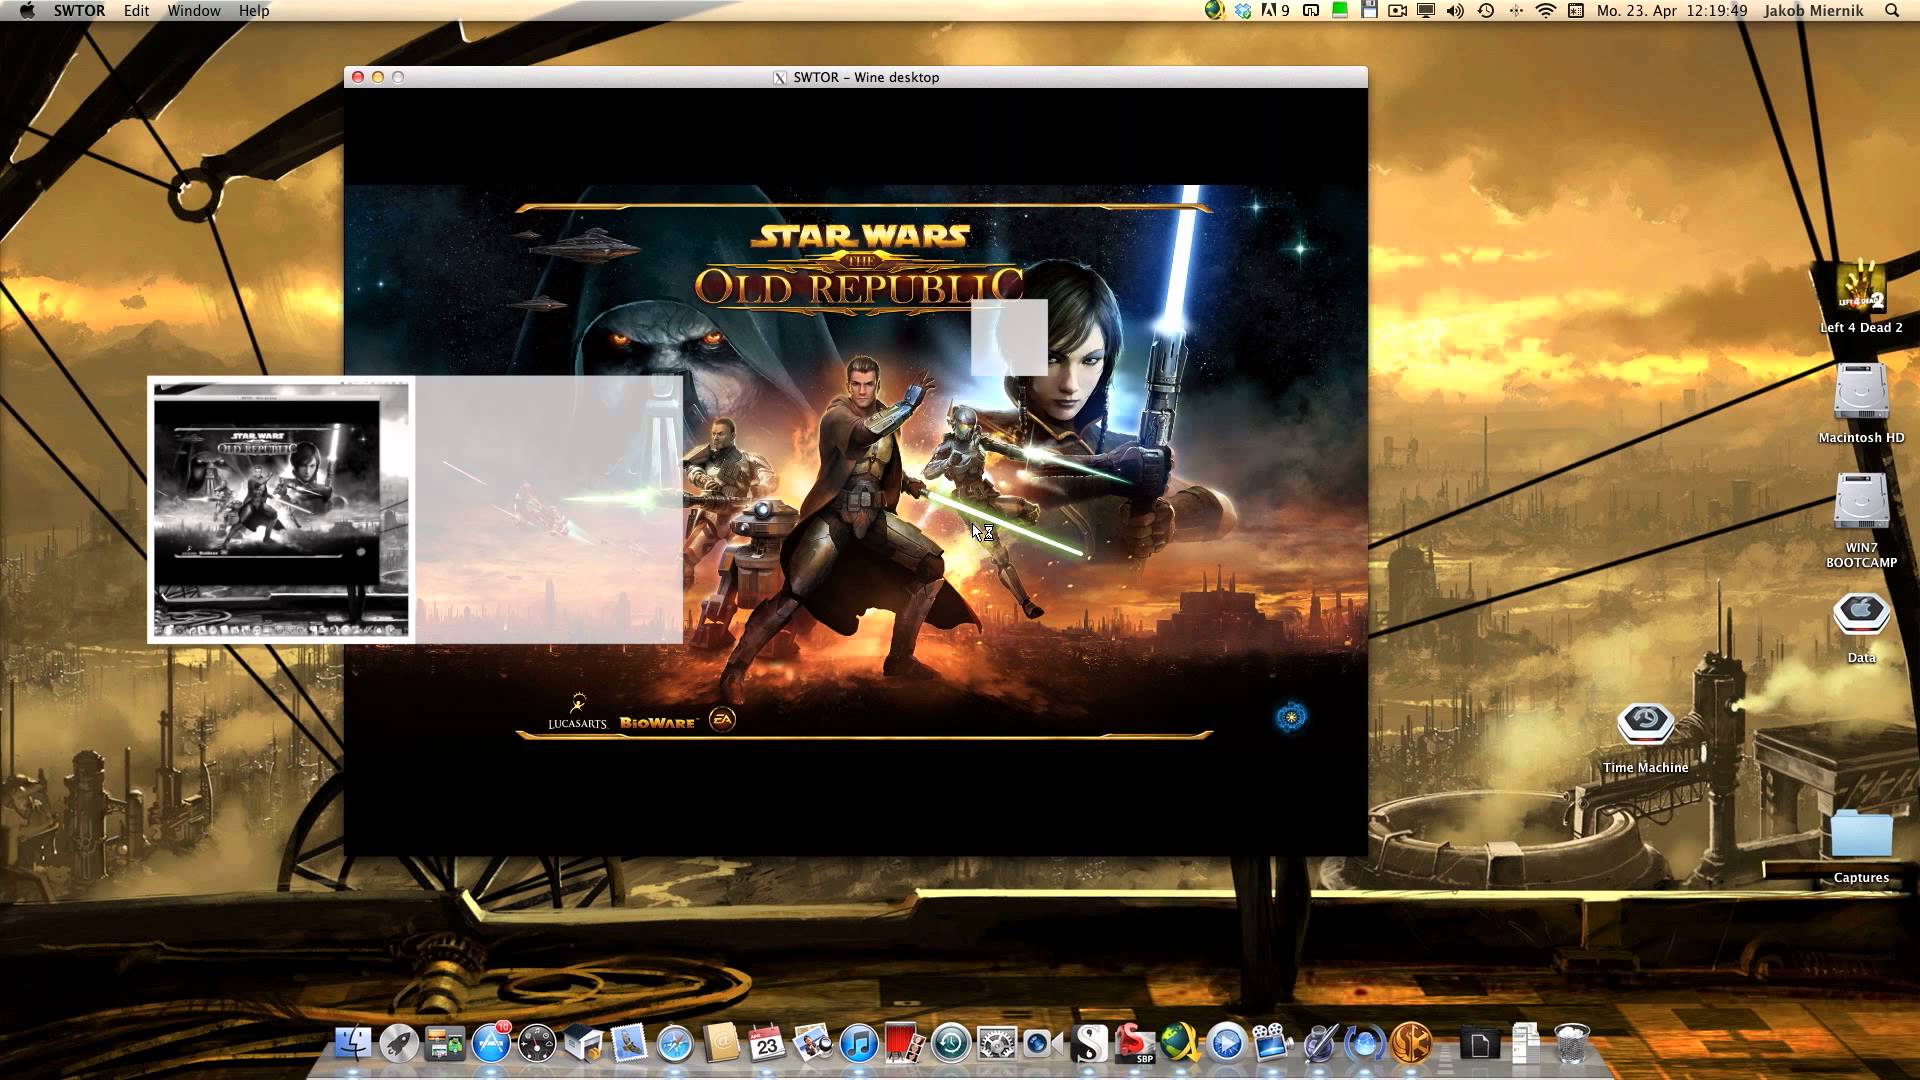Select the Macintosh HD drive icon
Image resolution: width=1920 pixels, height=1080 pixels.
pos(1861,392)
